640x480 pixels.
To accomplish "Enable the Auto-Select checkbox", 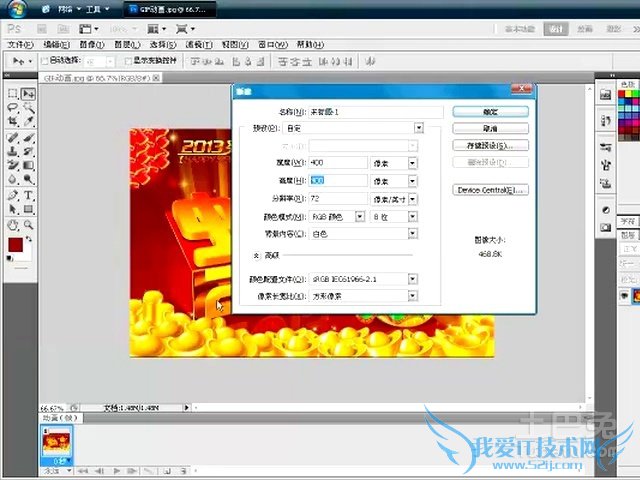I will click(x=45, y=61).
